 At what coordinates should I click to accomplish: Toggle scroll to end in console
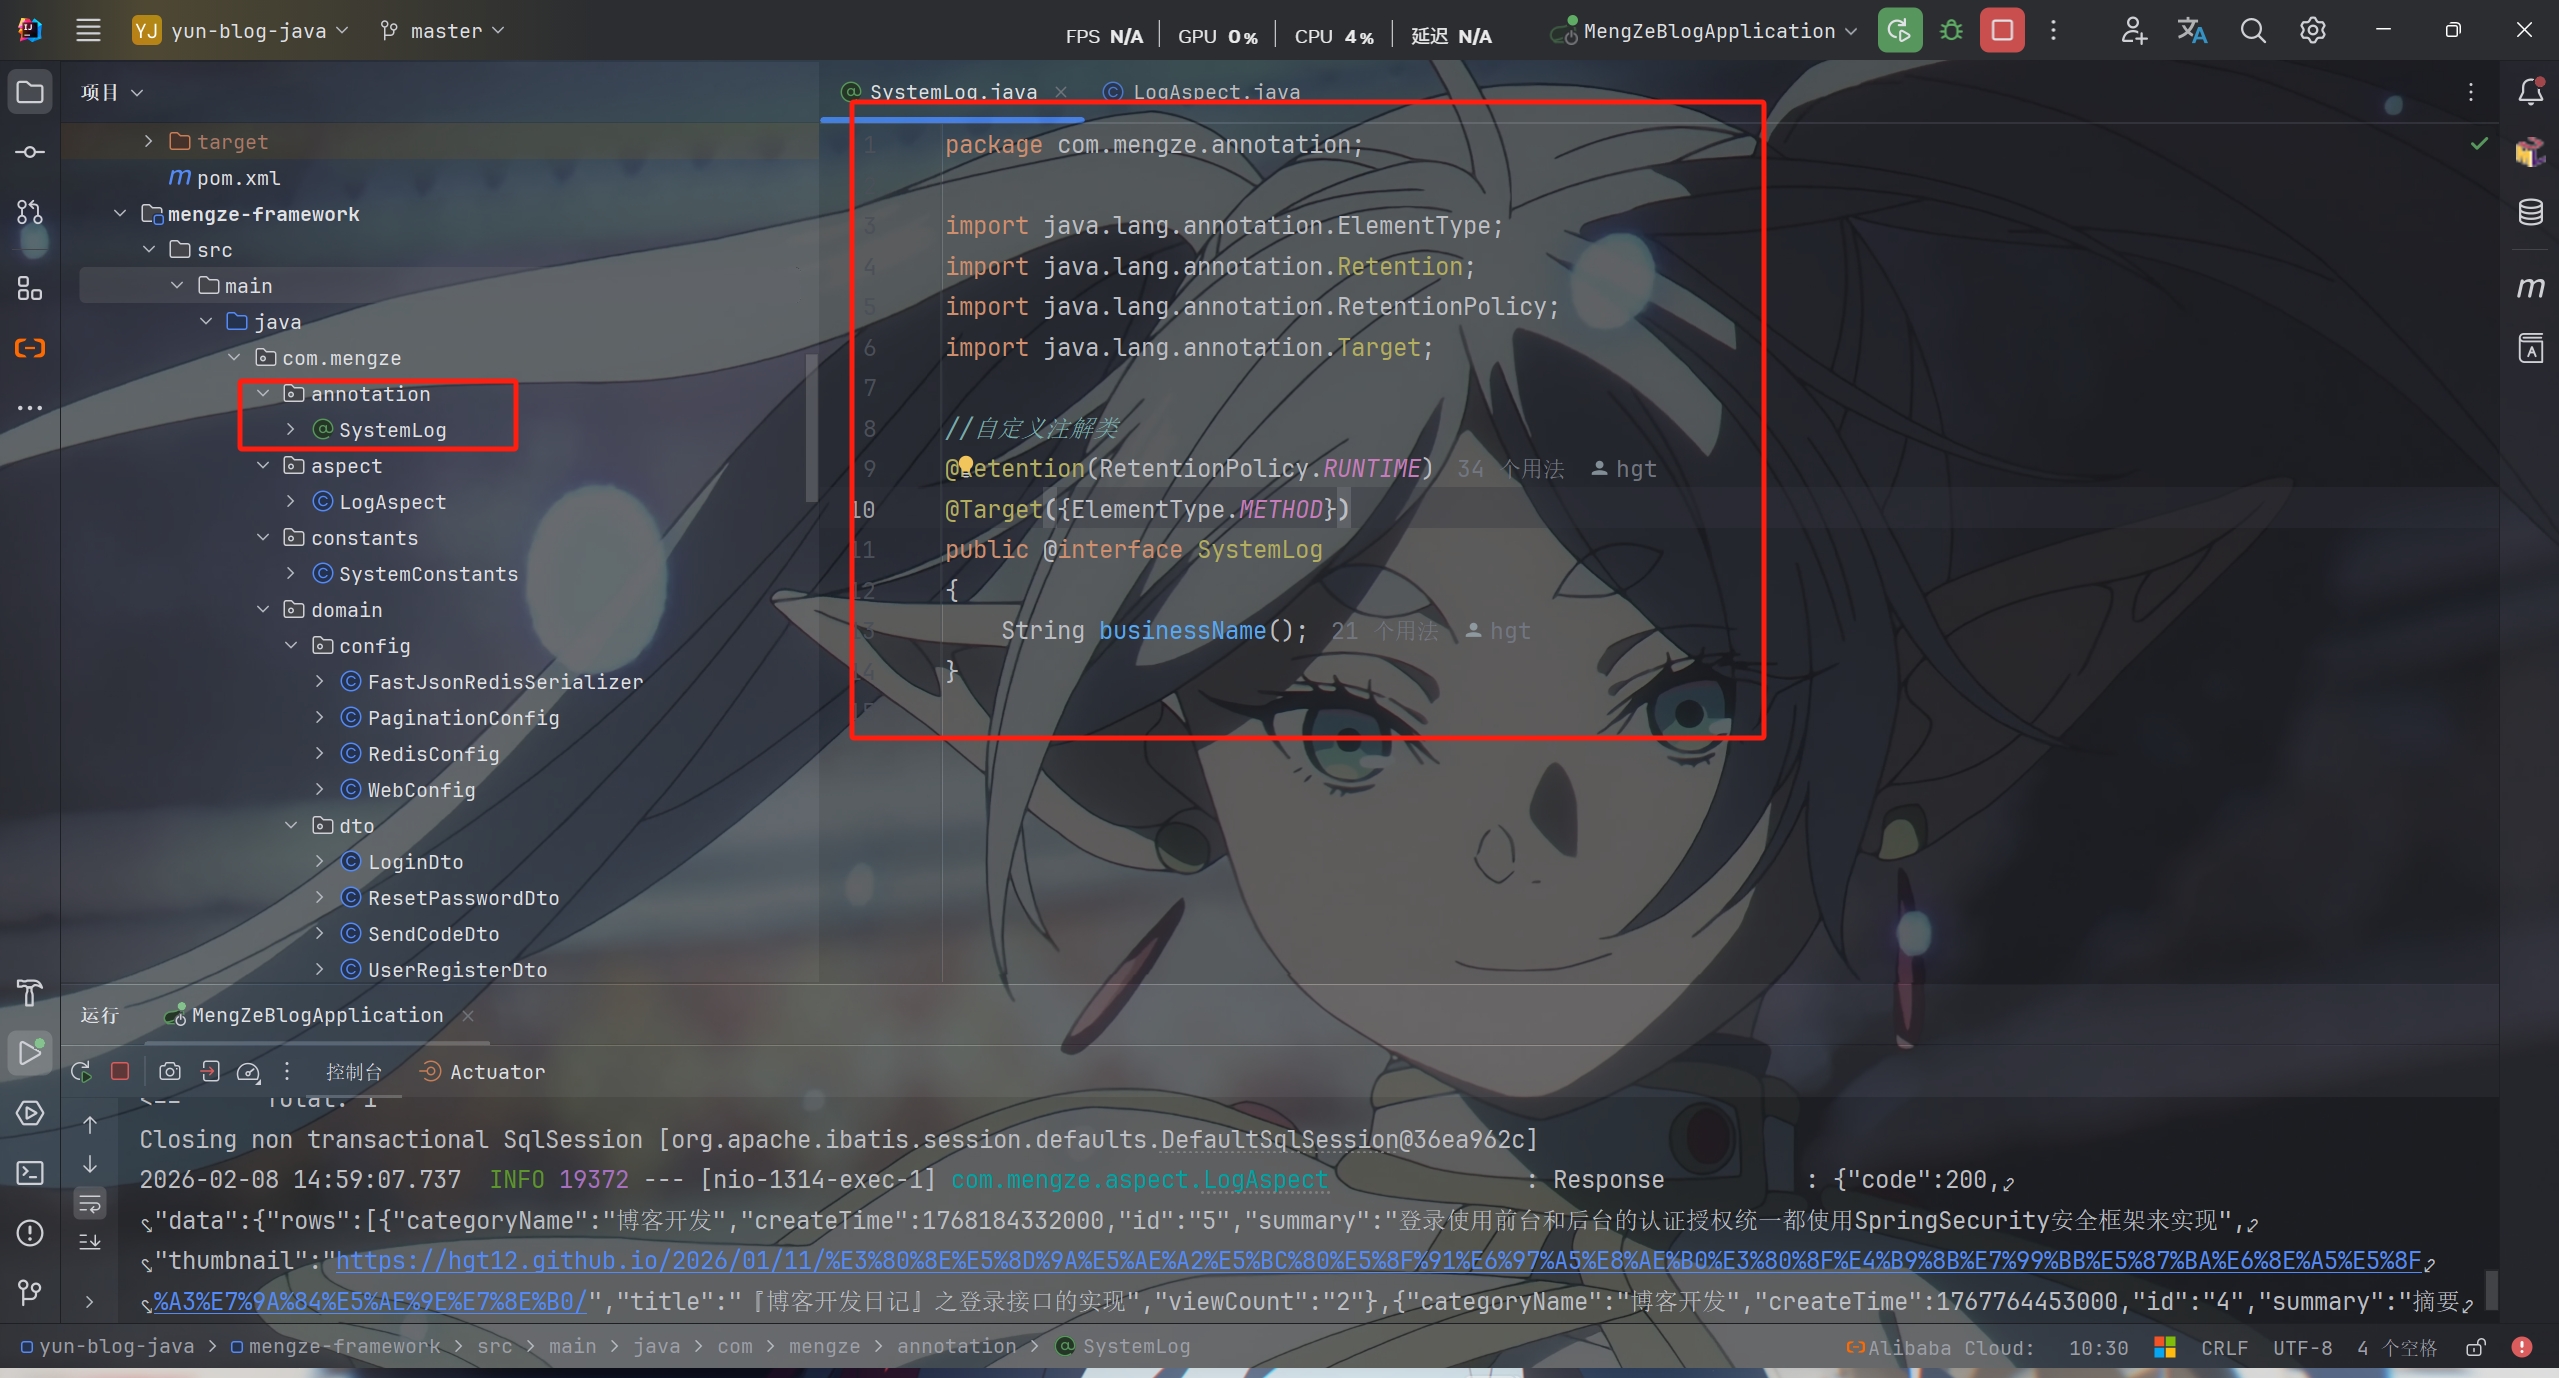(90, 1243)
